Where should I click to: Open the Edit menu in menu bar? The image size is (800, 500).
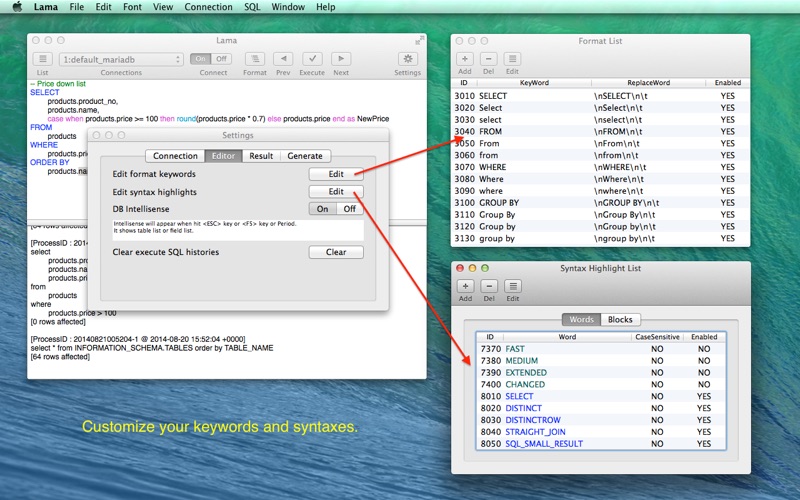coord(103,7)
